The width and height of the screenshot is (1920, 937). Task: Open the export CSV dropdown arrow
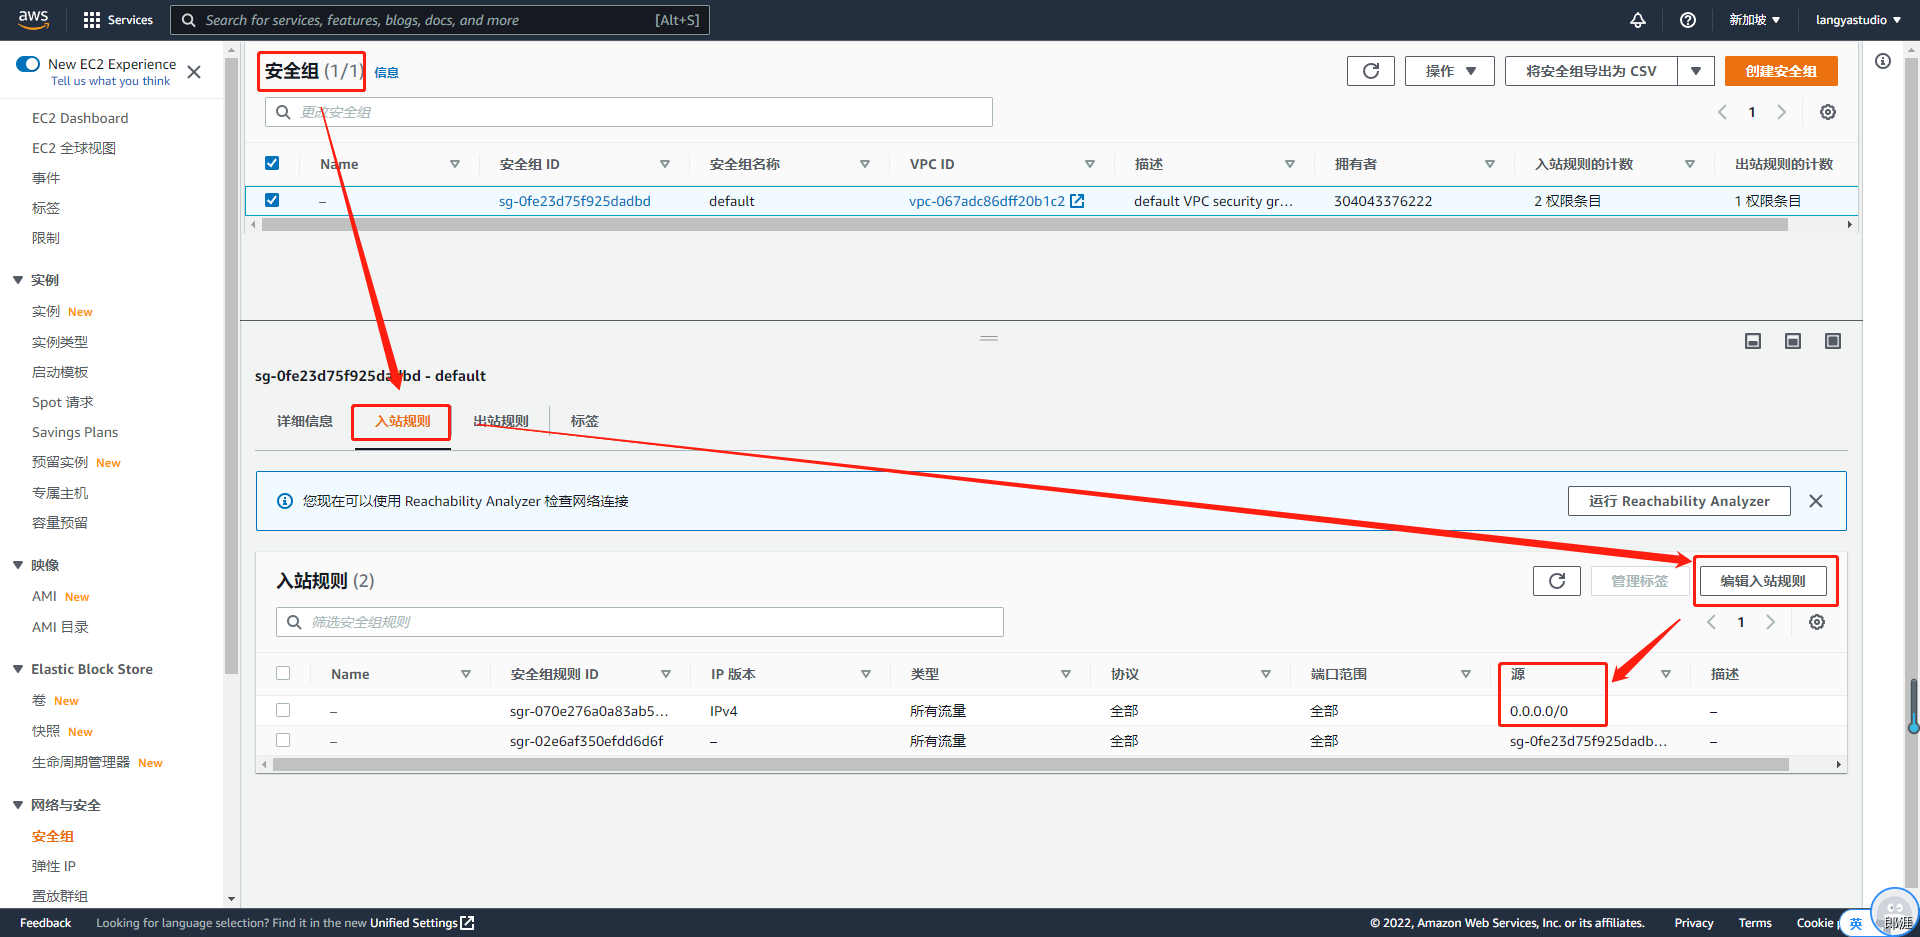[x=1696, y=71]
